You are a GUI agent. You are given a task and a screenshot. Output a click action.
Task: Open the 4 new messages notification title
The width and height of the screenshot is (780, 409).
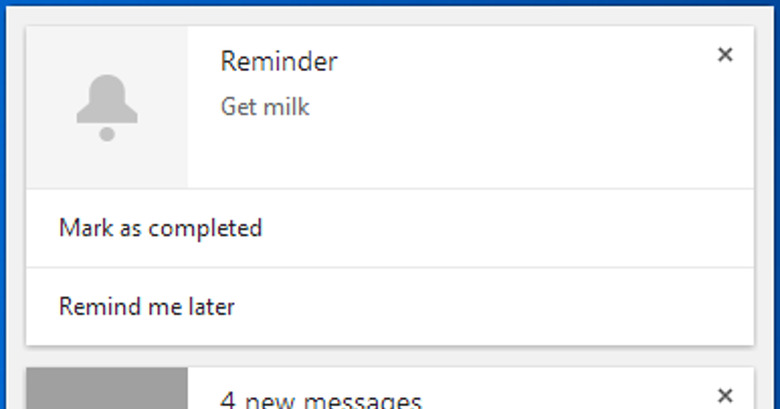tap(321, 401)
